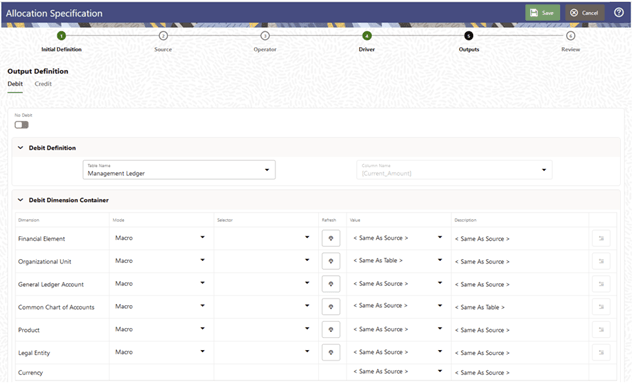633x384 pixels.
Task: Open Selector dropdown for Organizational Unit
Action: point(265,261)
